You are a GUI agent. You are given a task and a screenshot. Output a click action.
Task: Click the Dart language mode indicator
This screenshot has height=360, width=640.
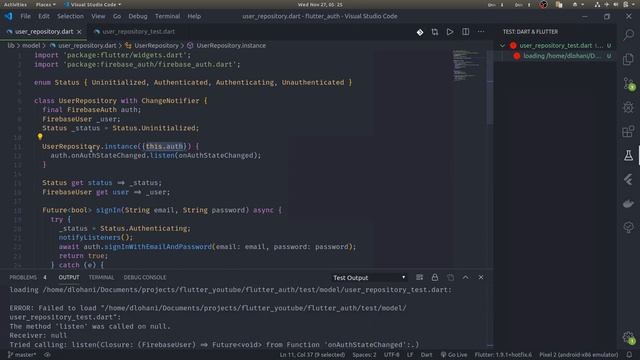point(427,355)
